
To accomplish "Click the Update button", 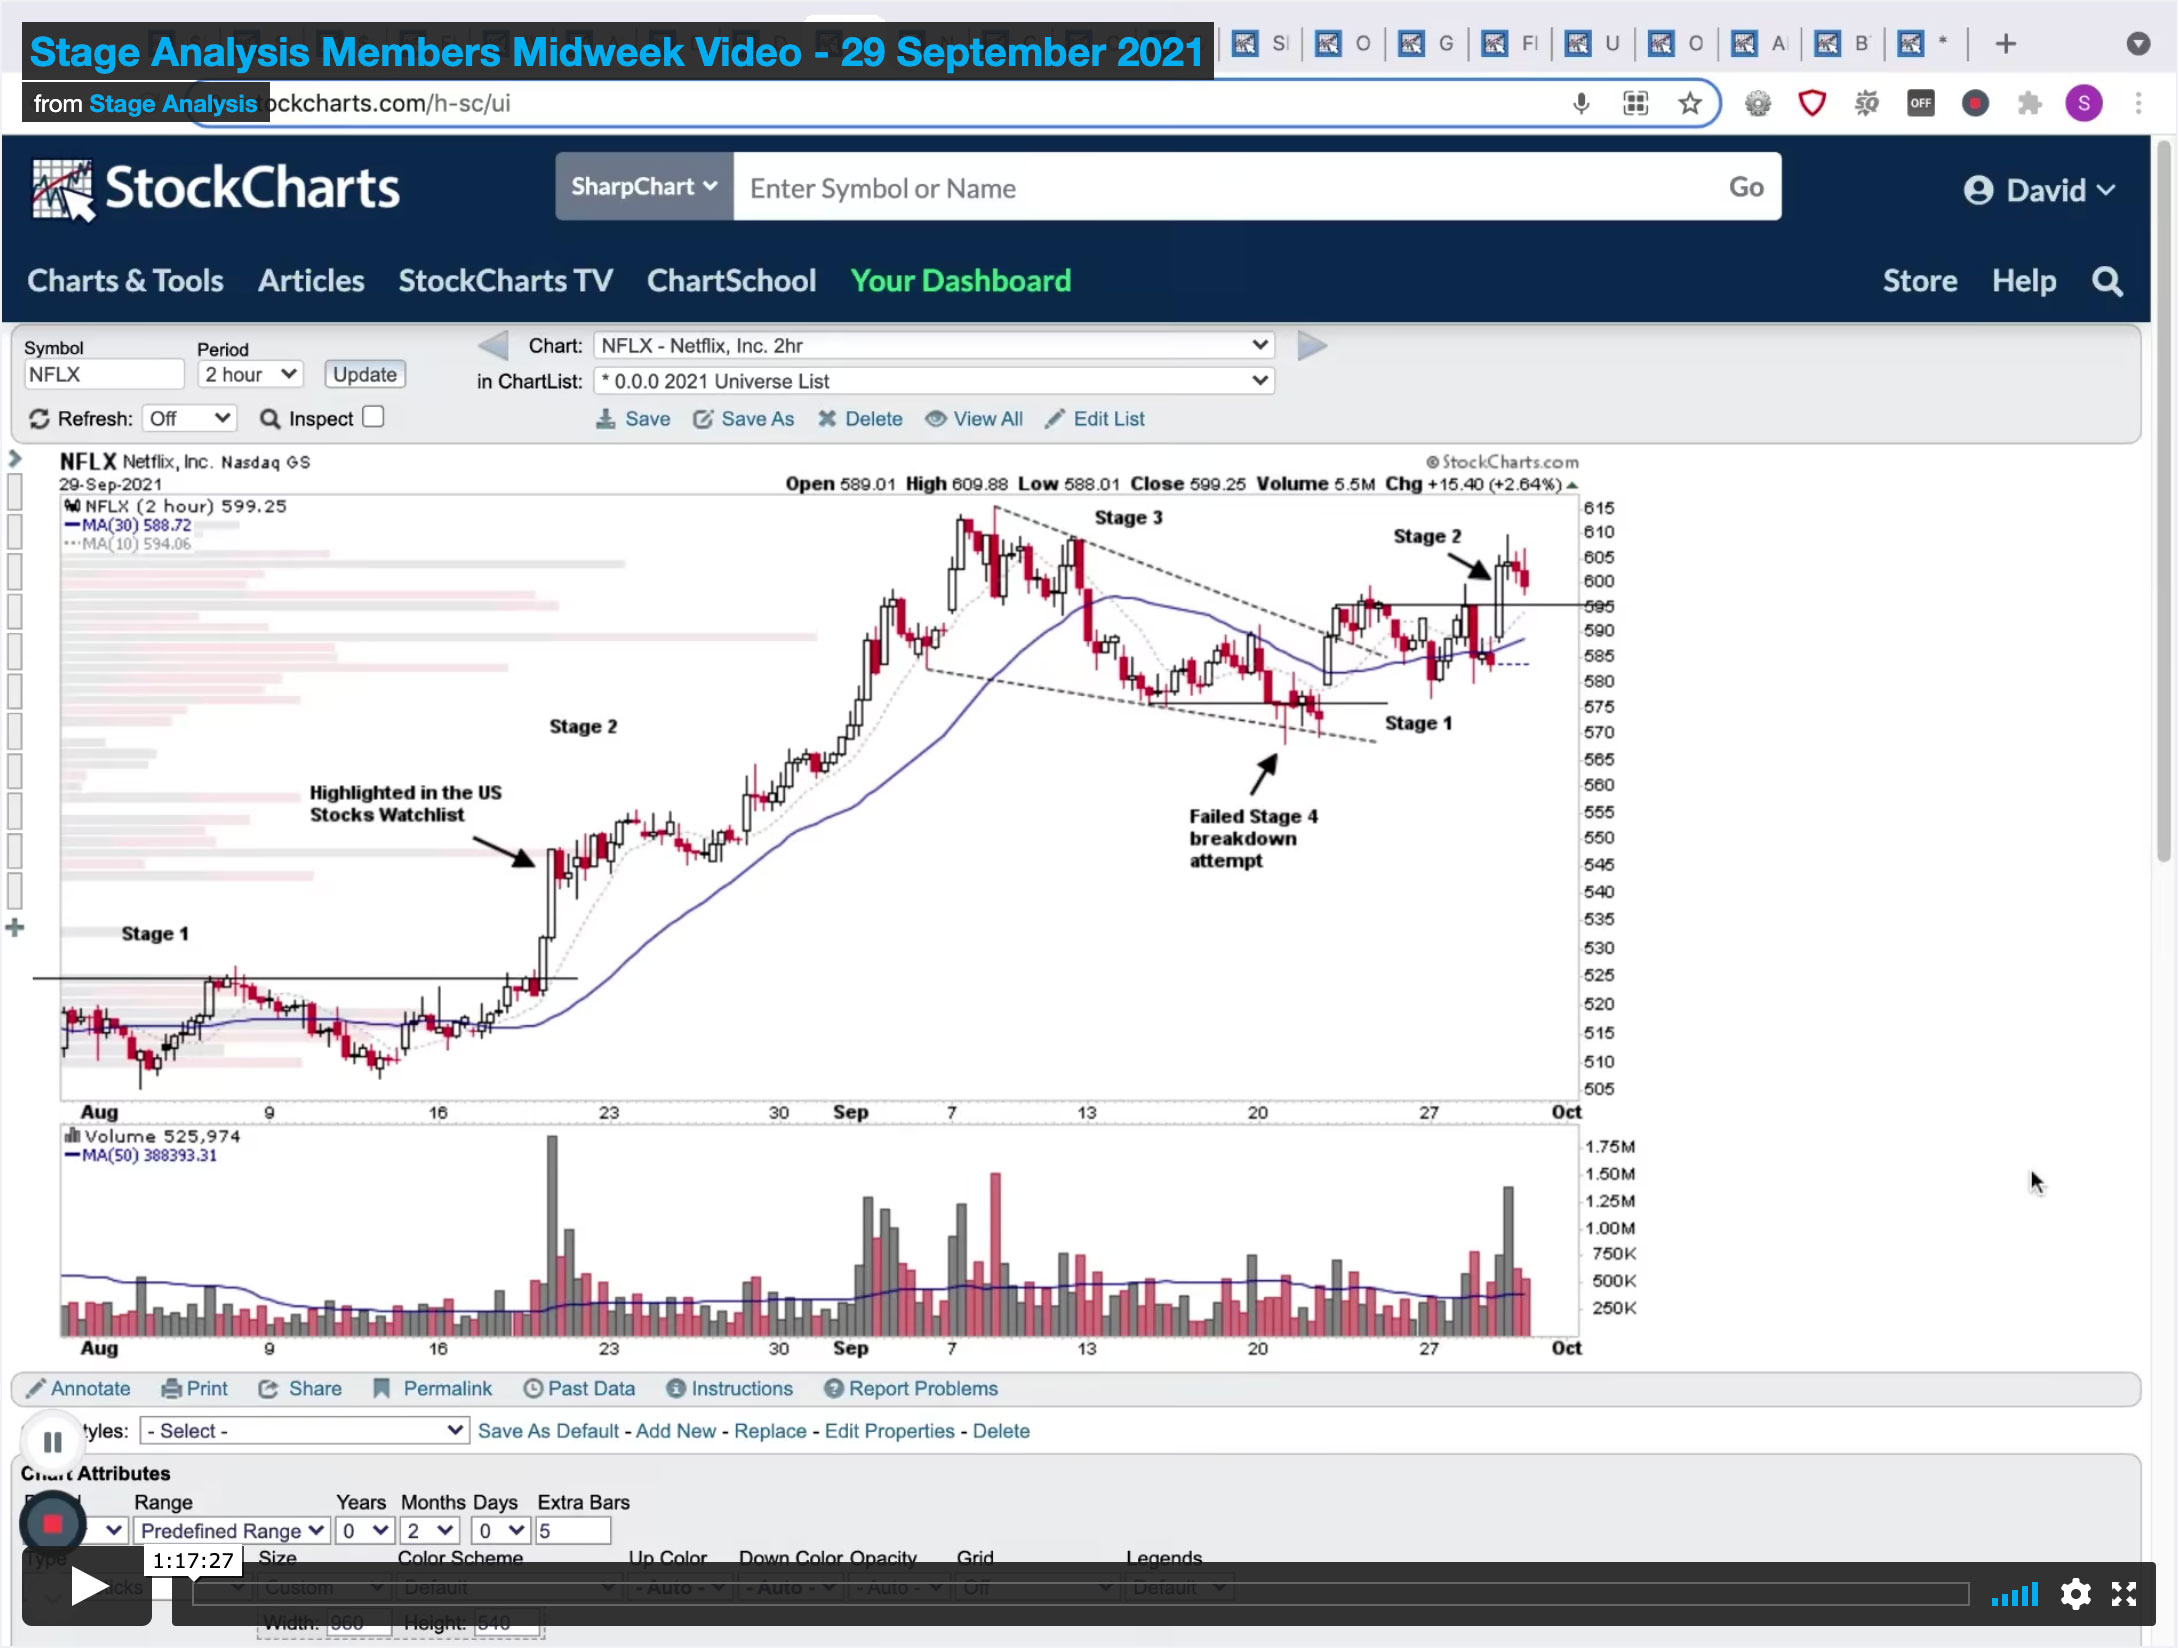I will click(x=365, y=374).
